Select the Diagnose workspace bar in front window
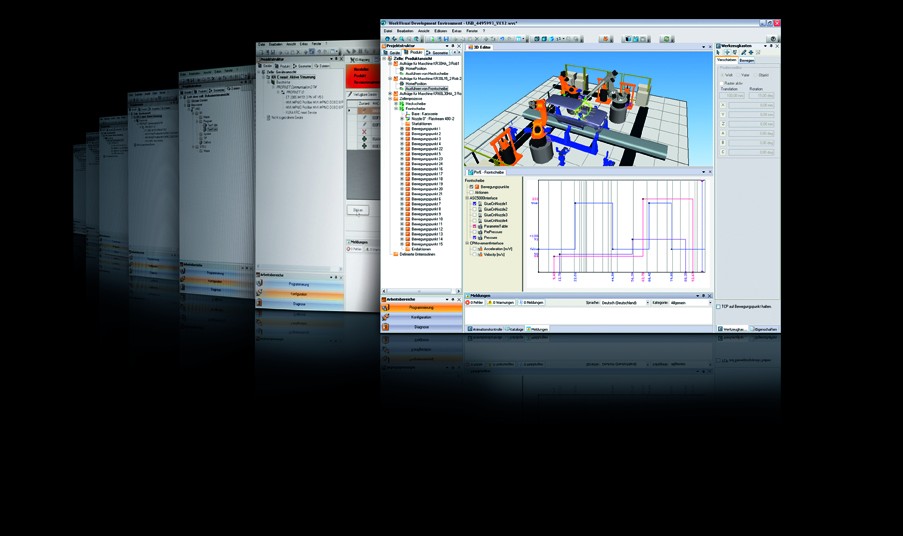The height and width of the screenshot is (536, 903). click(422, 326)
